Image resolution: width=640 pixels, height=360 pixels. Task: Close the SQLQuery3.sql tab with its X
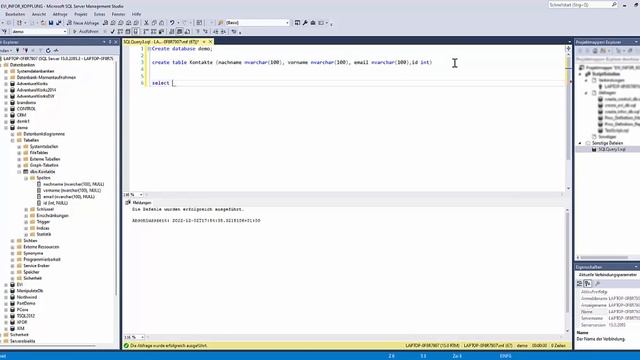(x=211, y=42)
